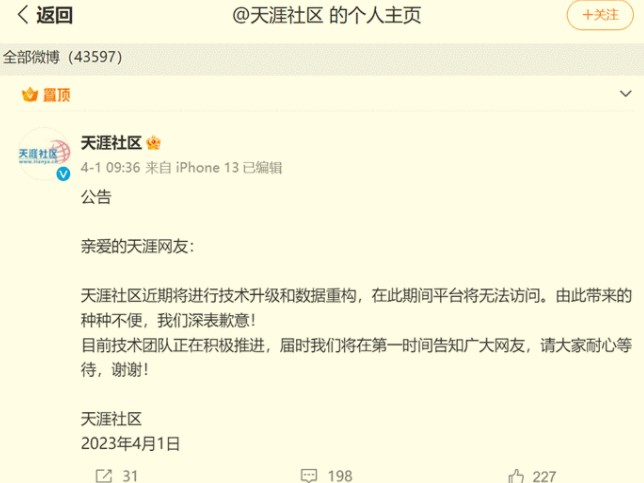Tap the 置顶 pinned crown icon
This screenshot has height=483, width=644.
coord(30,95)
